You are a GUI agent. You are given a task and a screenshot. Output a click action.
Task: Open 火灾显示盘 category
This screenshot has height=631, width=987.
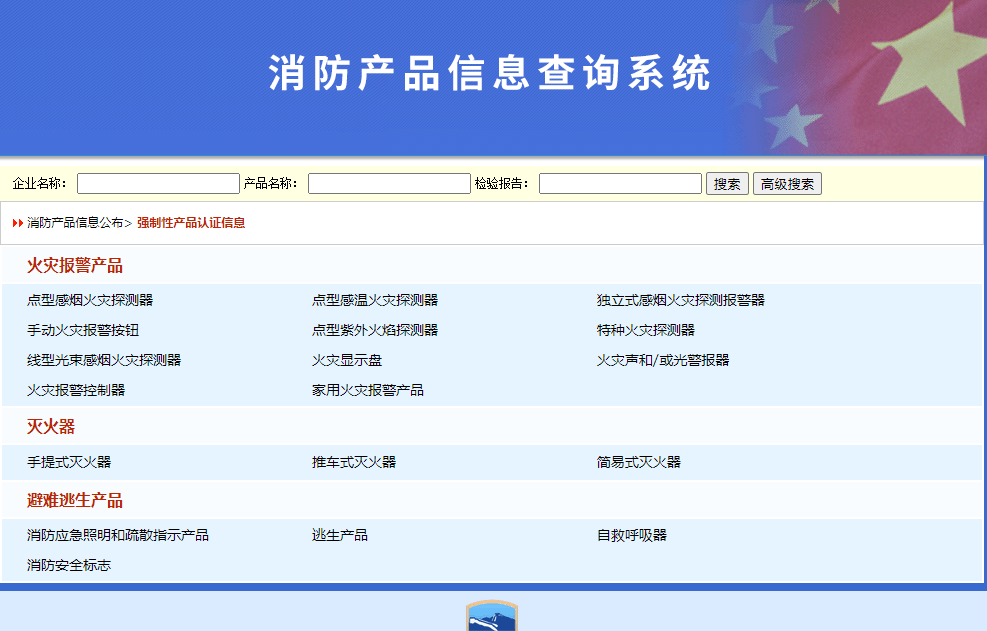pos(347,360)
